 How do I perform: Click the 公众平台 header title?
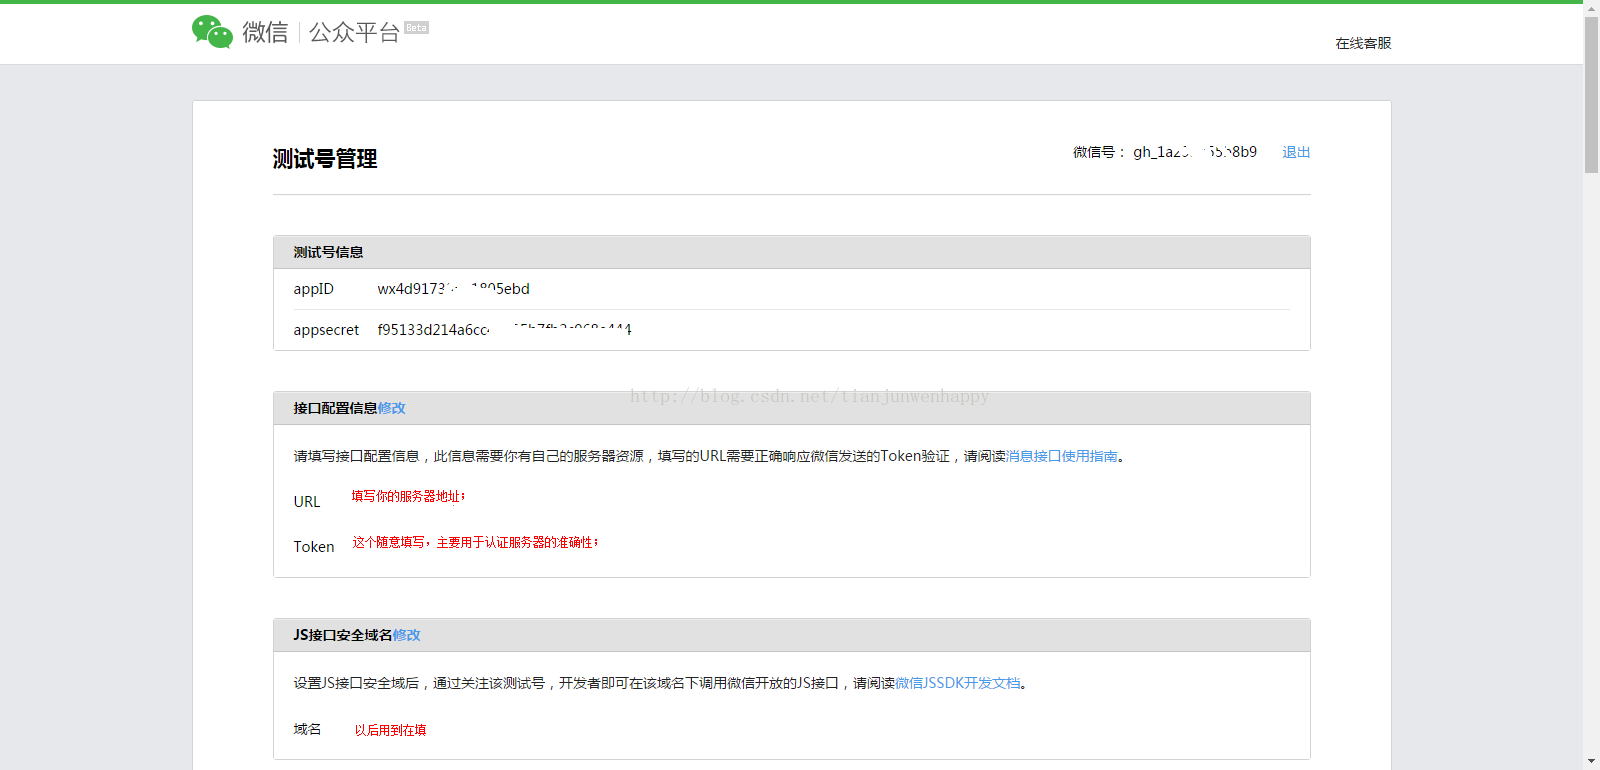[354, 32]
